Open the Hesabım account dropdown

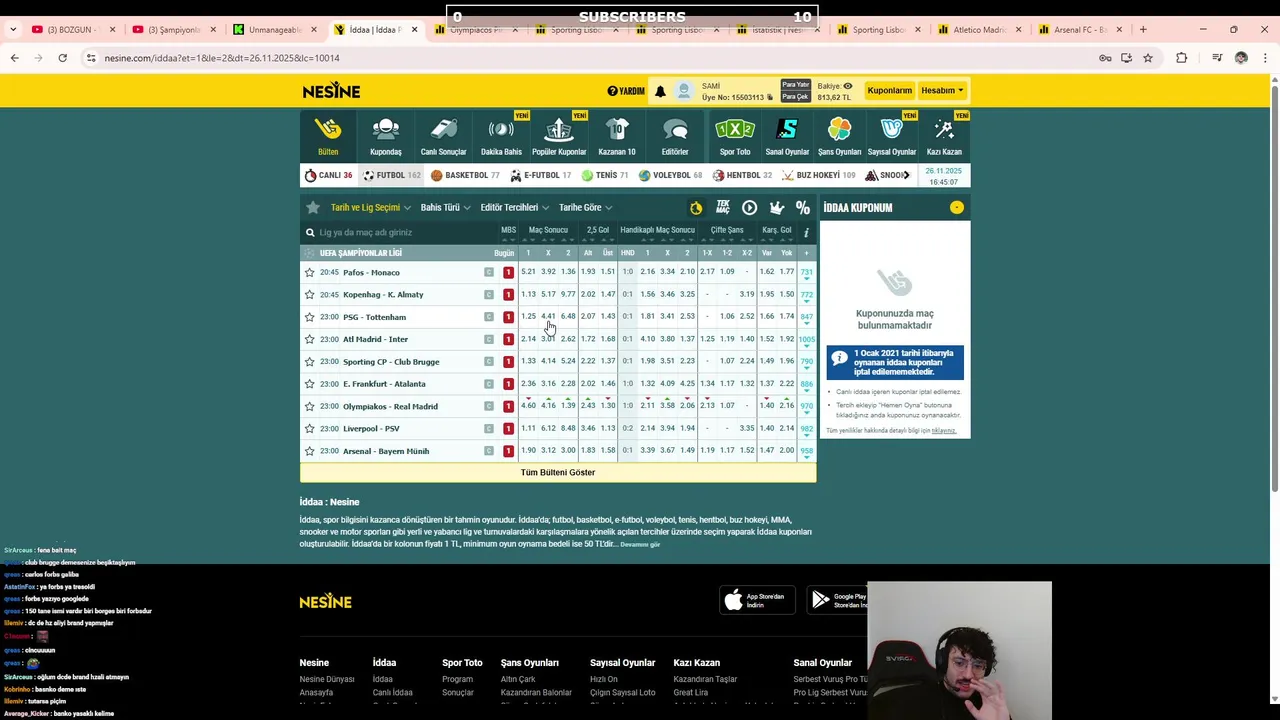(942, 90)
